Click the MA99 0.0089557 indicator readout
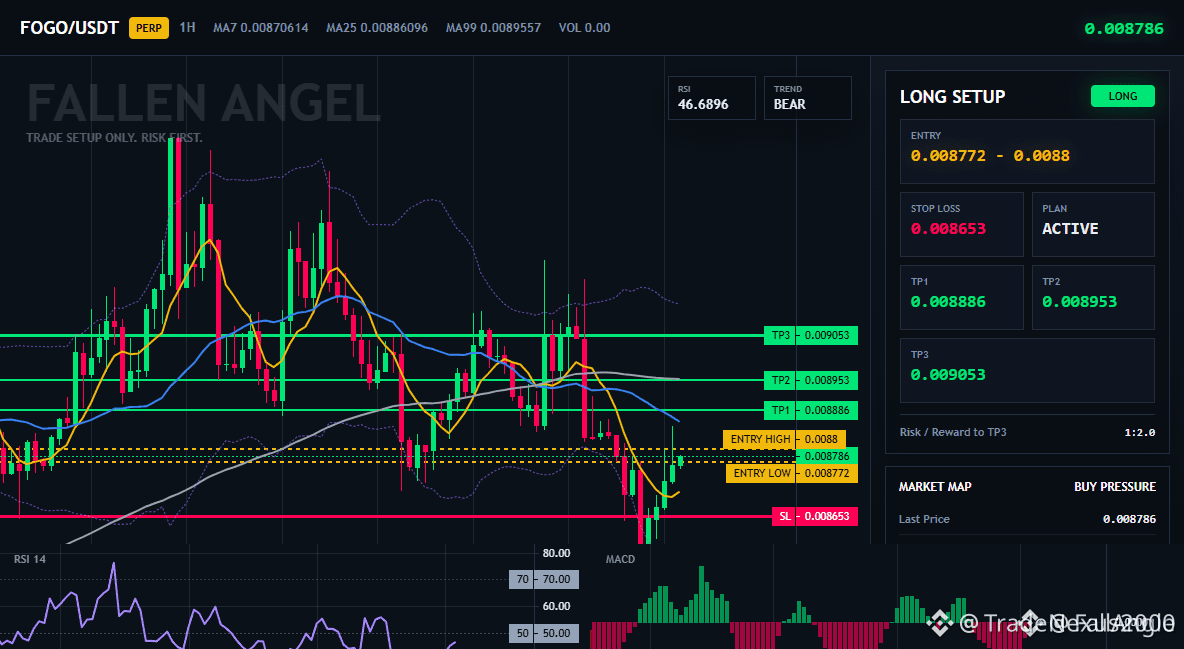Image resolution: width=1184 pixels, height=649 pixels. tap(493, 28)
